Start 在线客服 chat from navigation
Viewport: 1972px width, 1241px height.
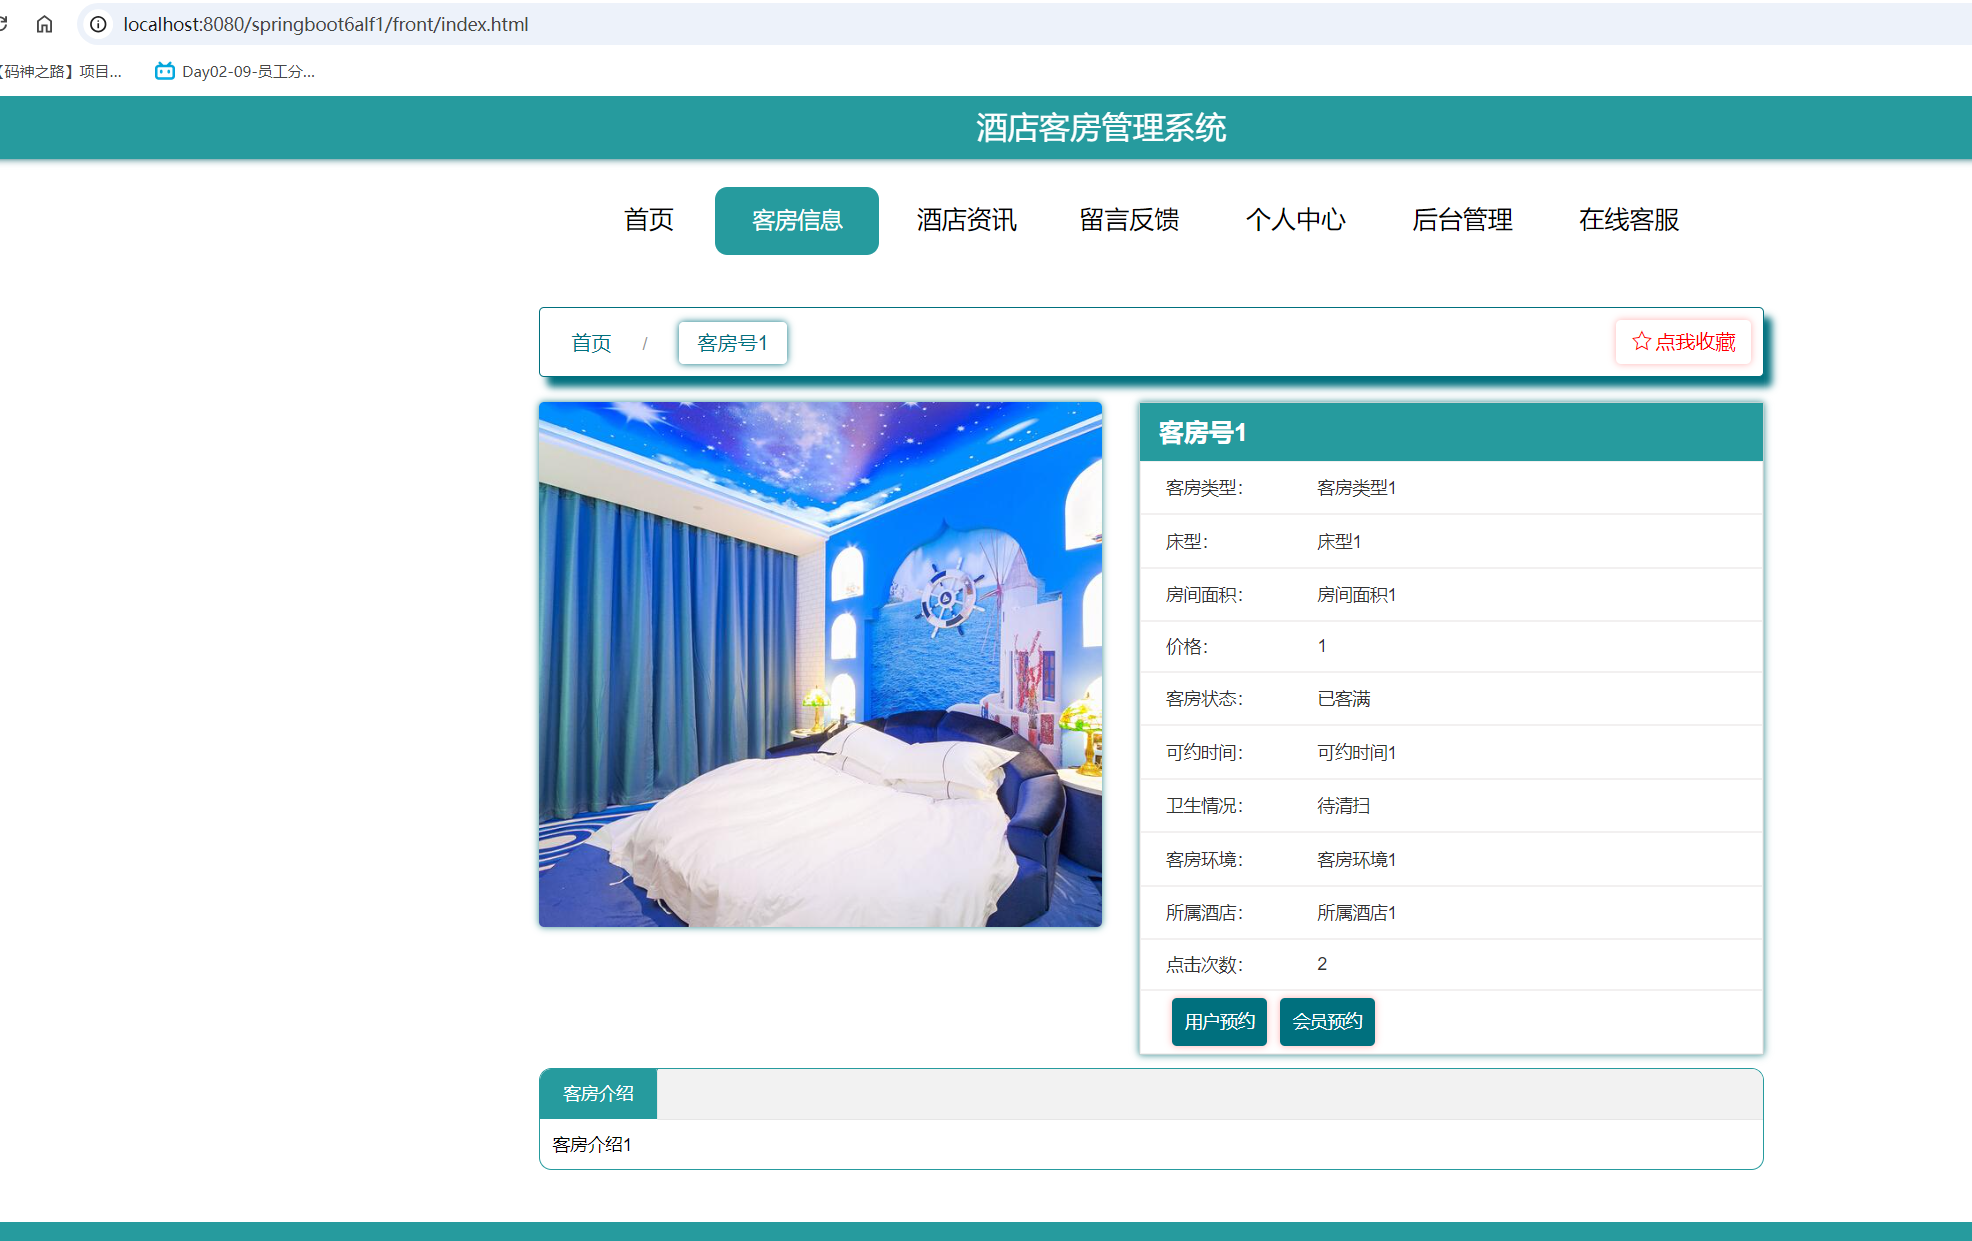[1628, 220]
